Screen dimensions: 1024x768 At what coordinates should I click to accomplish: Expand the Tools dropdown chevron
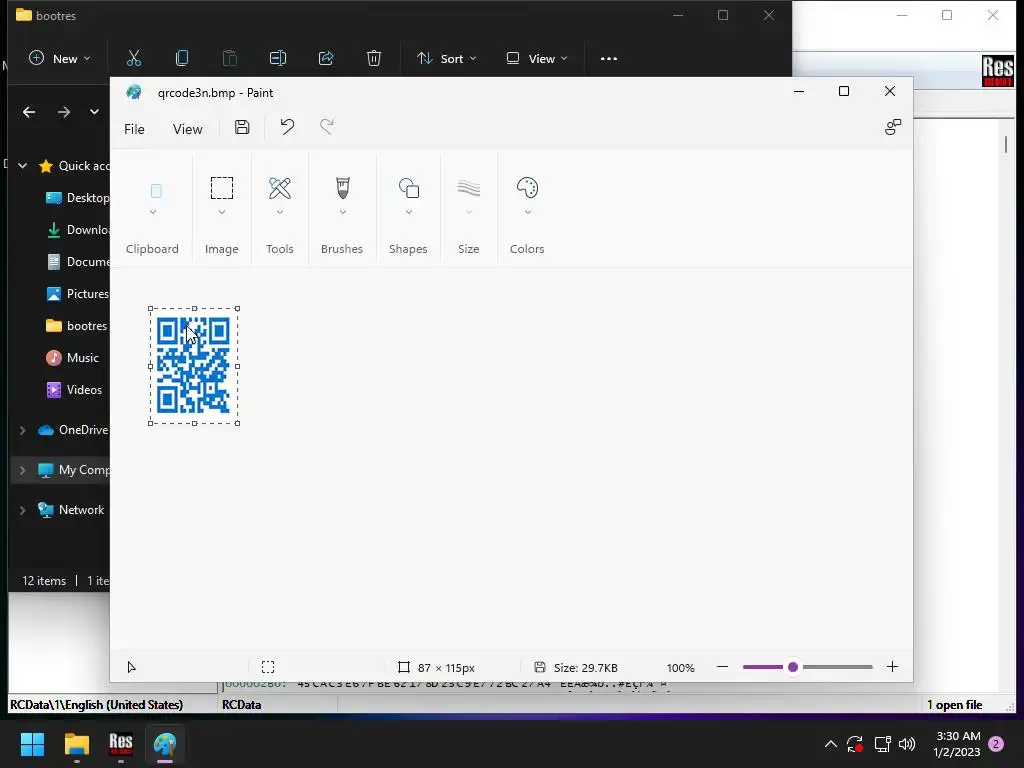point(280,212)
